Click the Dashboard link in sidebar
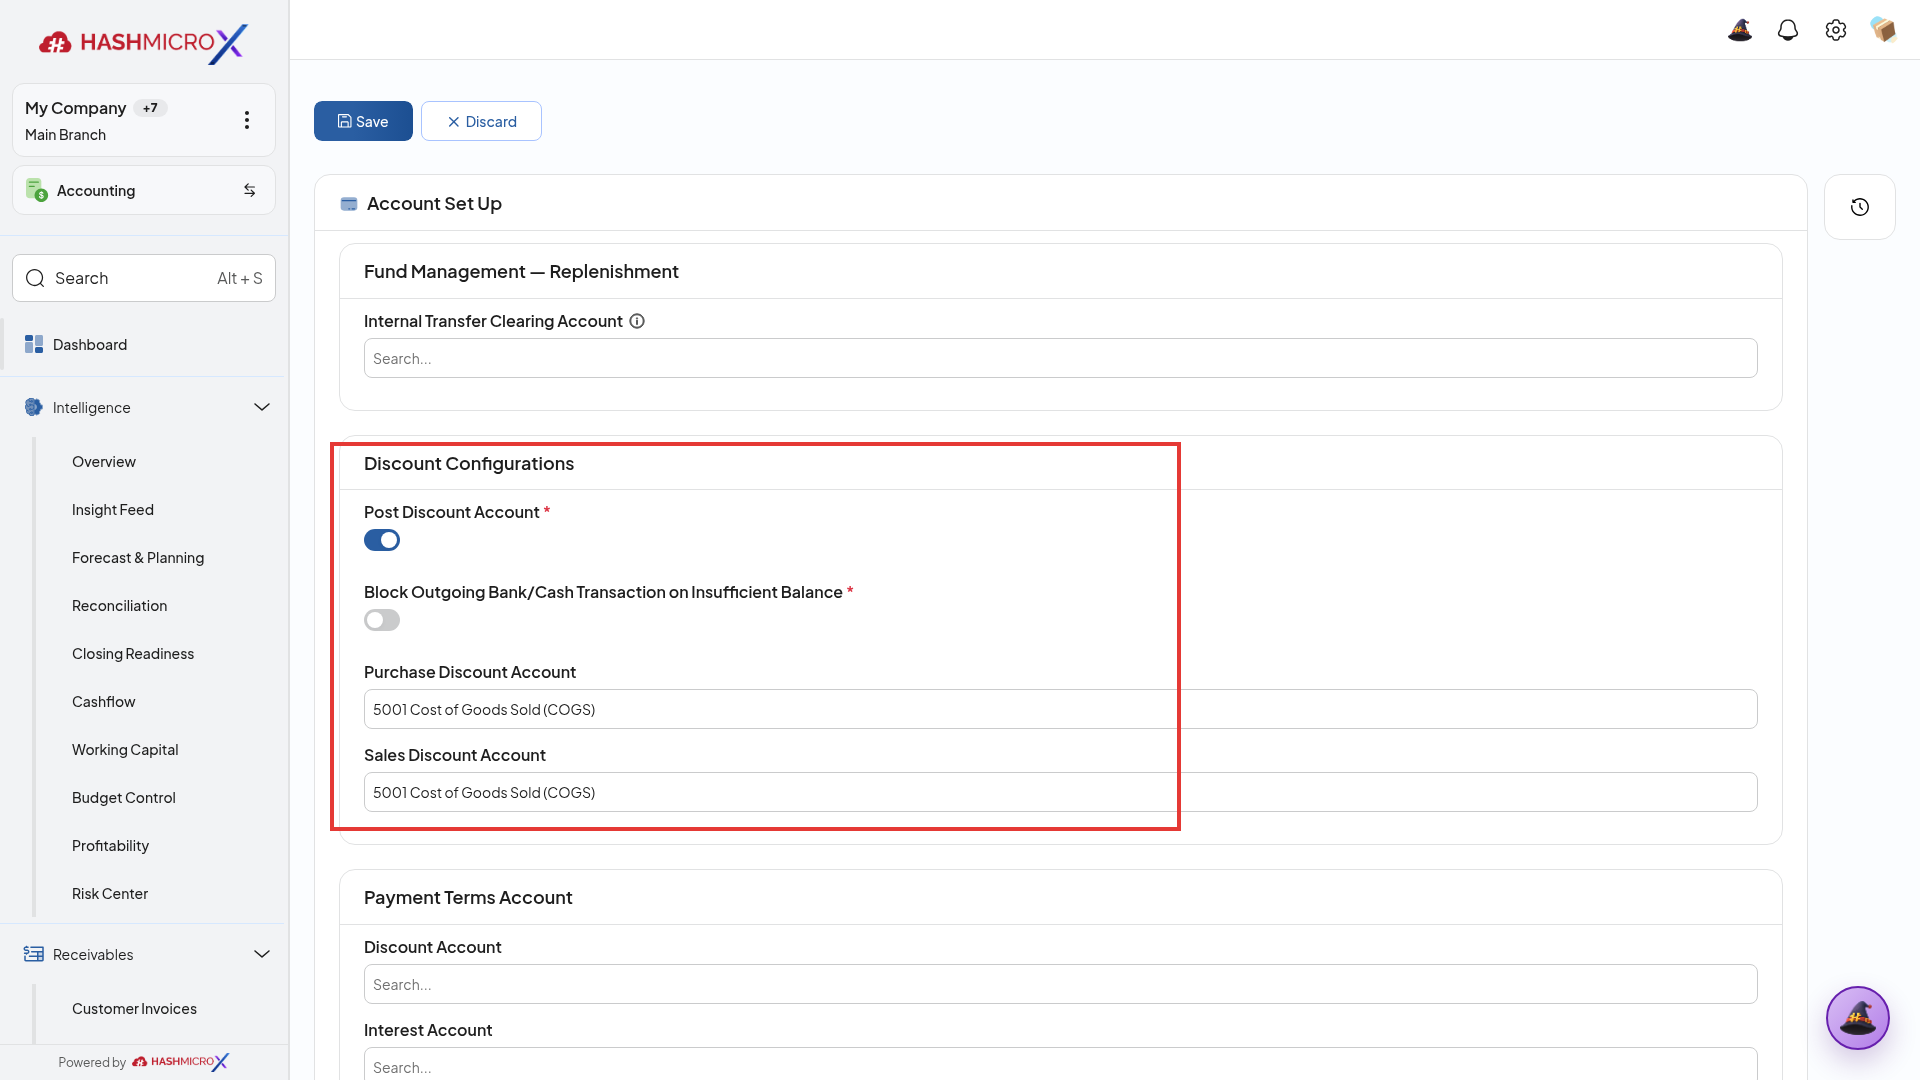 coord(90,344)
